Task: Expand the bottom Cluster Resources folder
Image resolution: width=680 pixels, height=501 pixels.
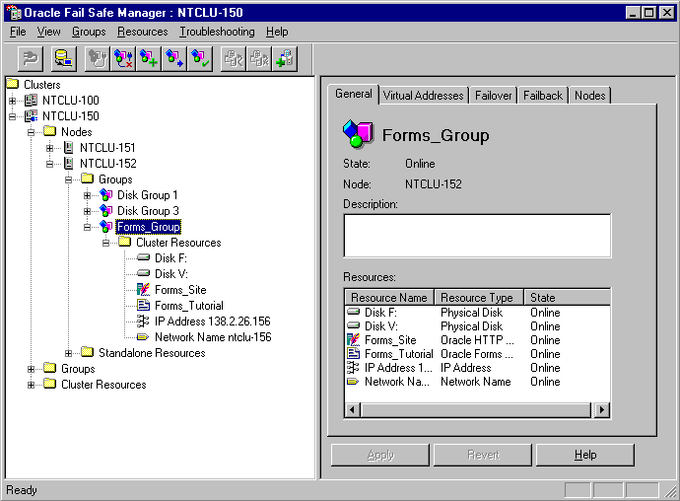Action: pyautogui.click(x=31, y=385)
